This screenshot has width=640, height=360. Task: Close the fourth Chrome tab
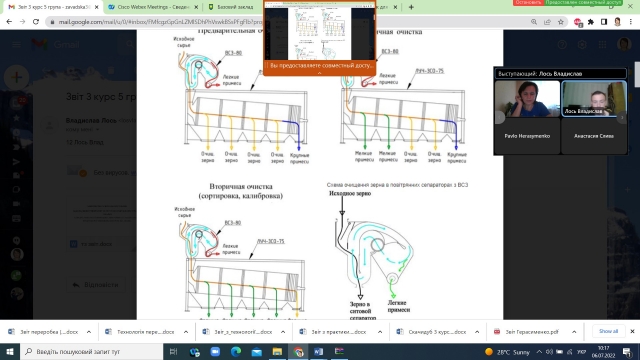(x=395, y=7)
